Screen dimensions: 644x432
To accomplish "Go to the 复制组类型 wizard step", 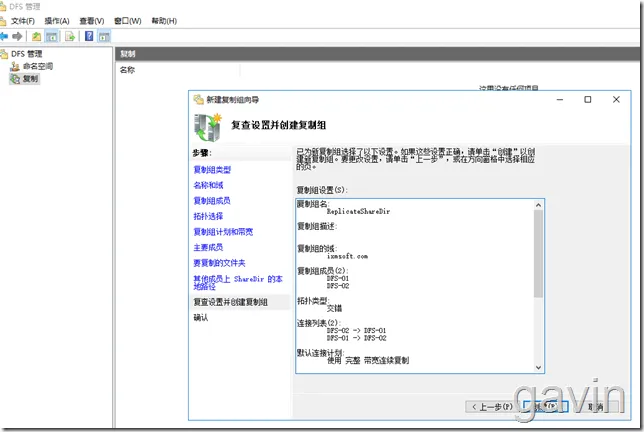I will (212, 170).
